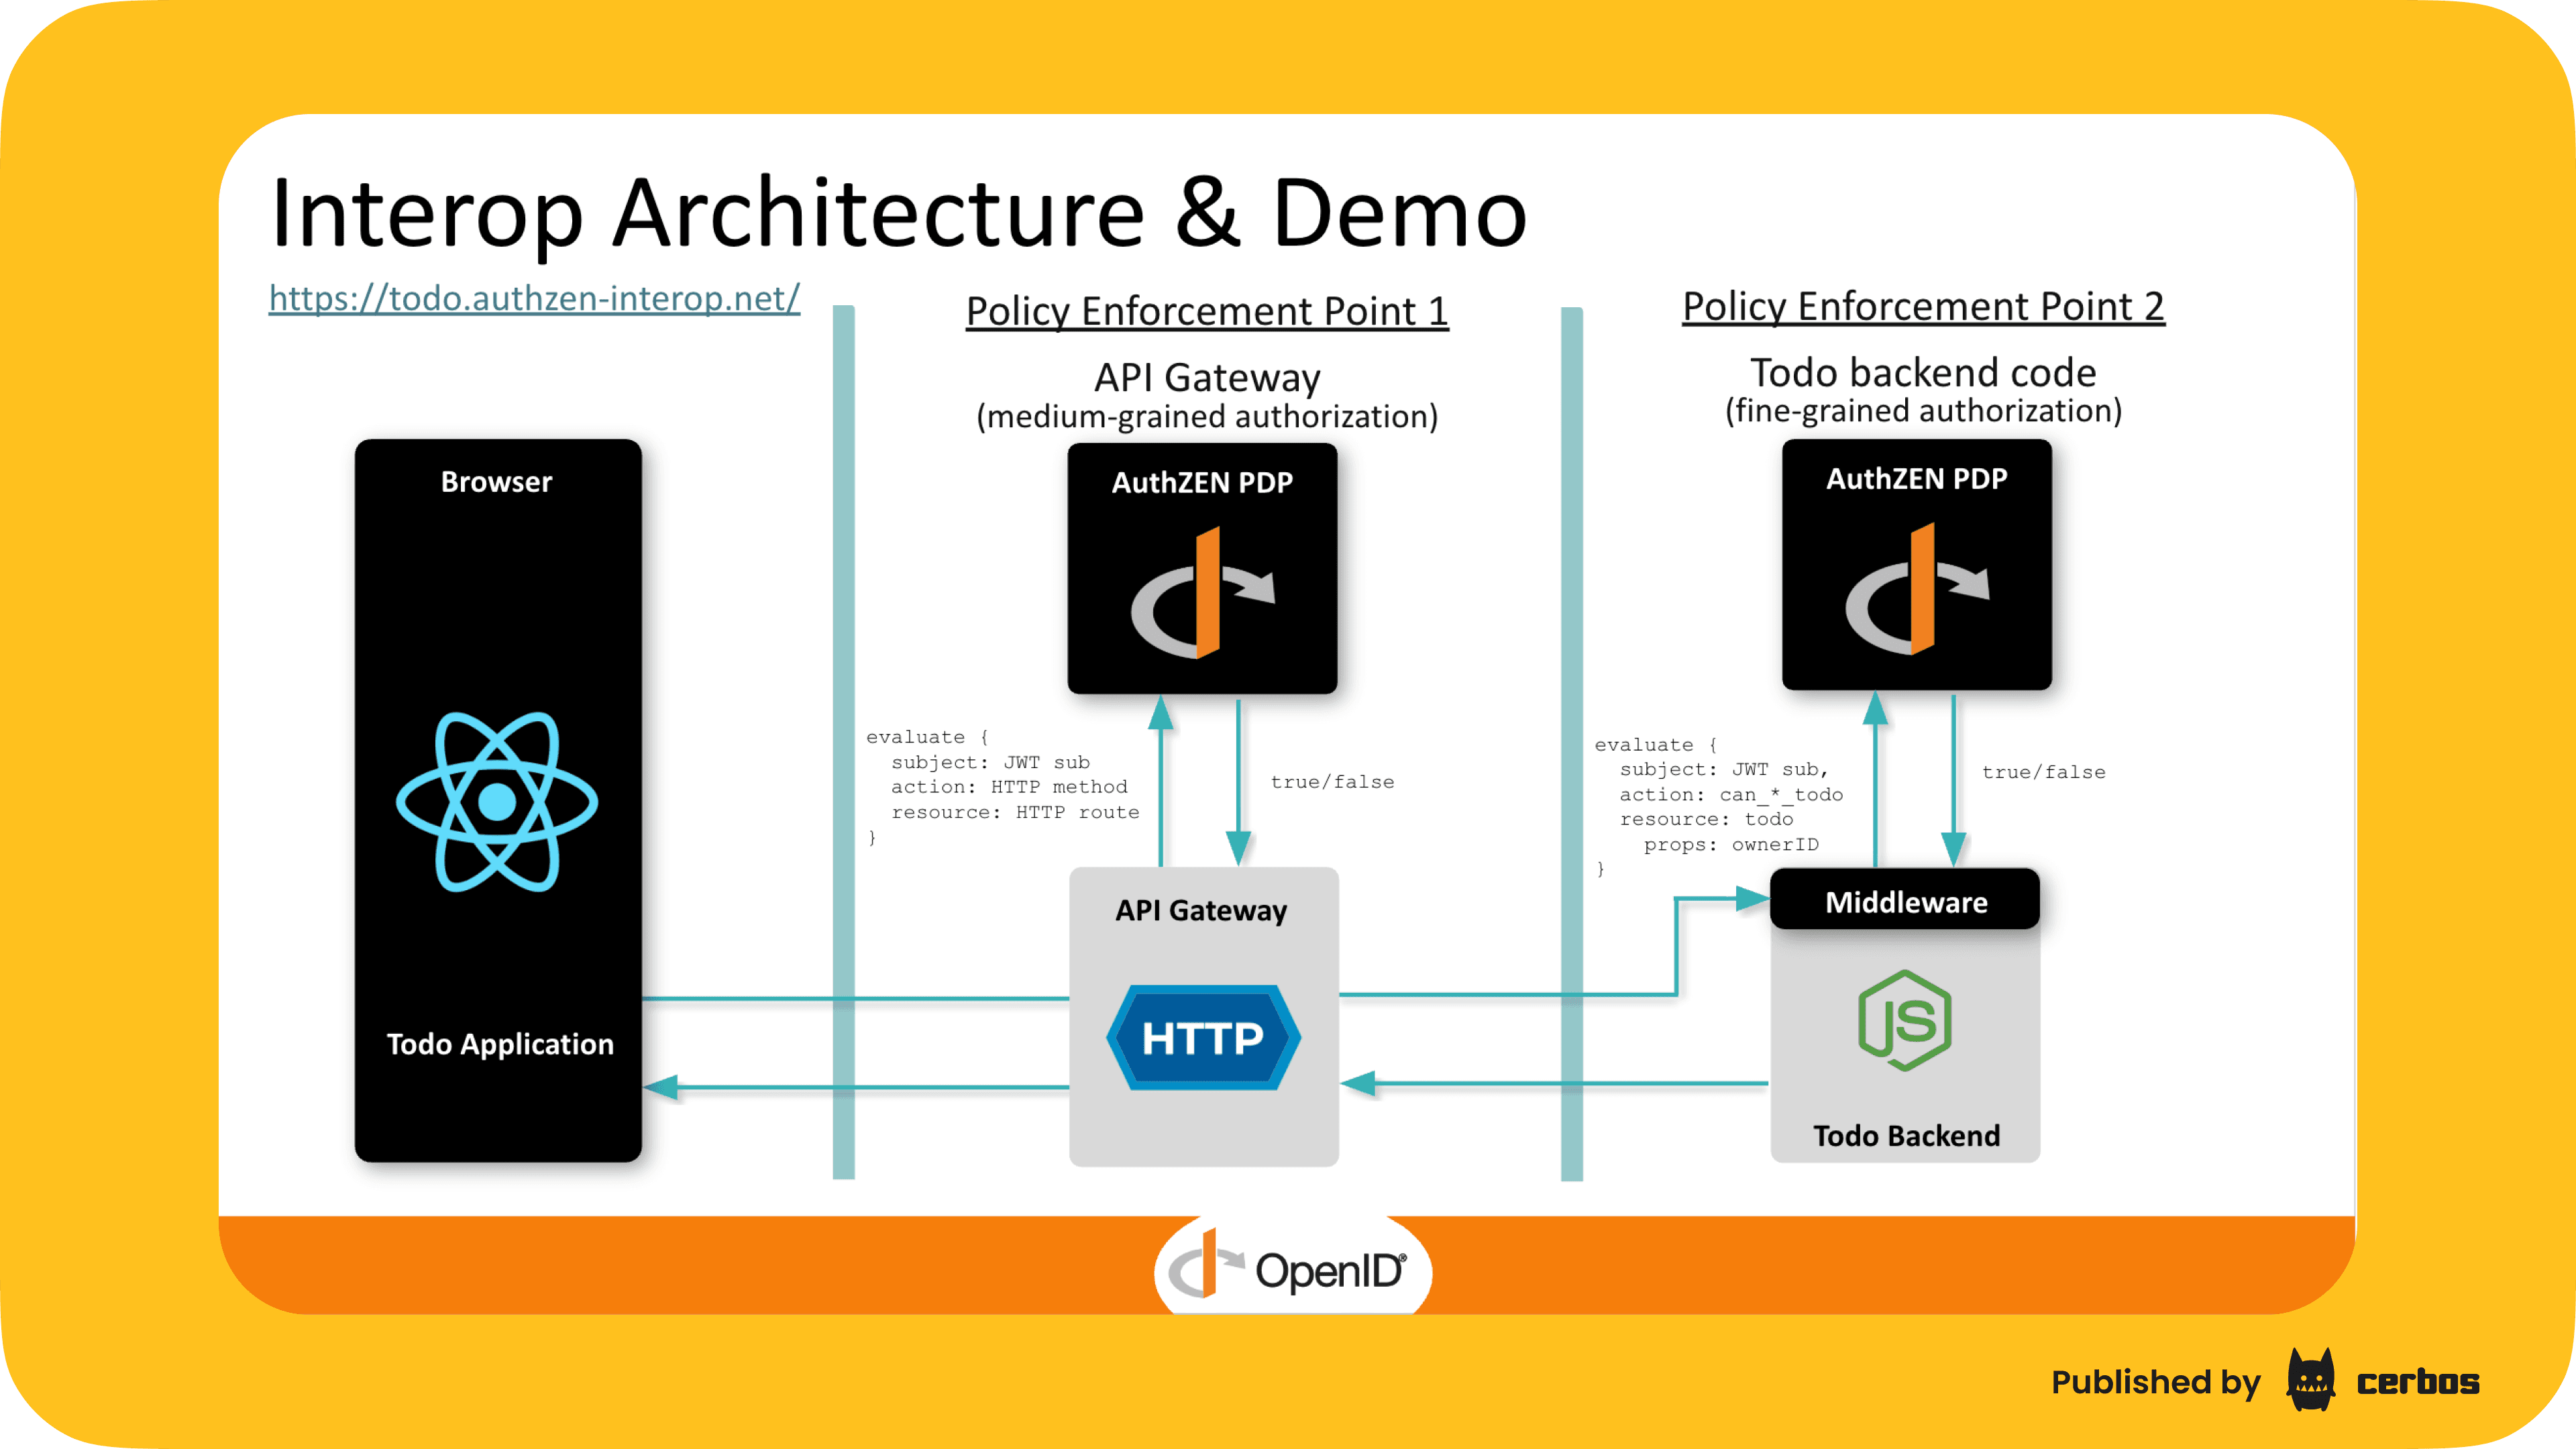The height and width of the screenshot is (1449, 2576).
Task: Click the API Gateway box label
Action: 1201,910
